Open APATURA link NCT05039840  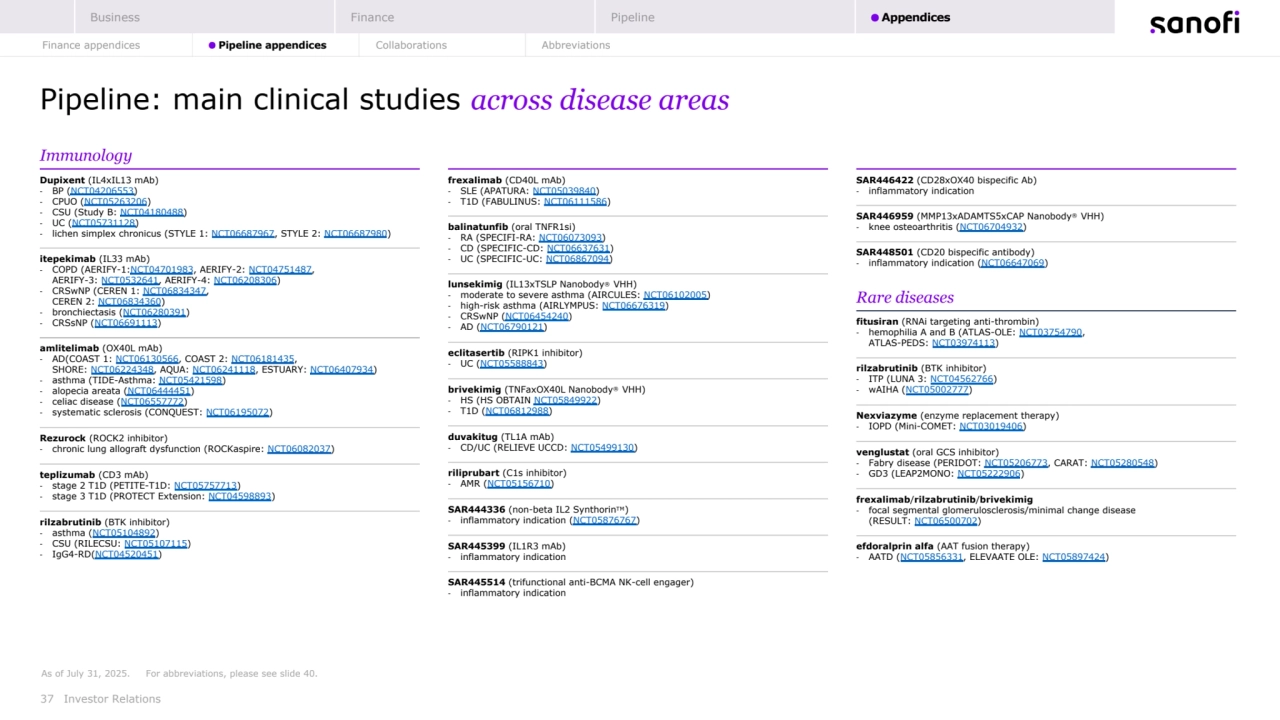(565, 191)
